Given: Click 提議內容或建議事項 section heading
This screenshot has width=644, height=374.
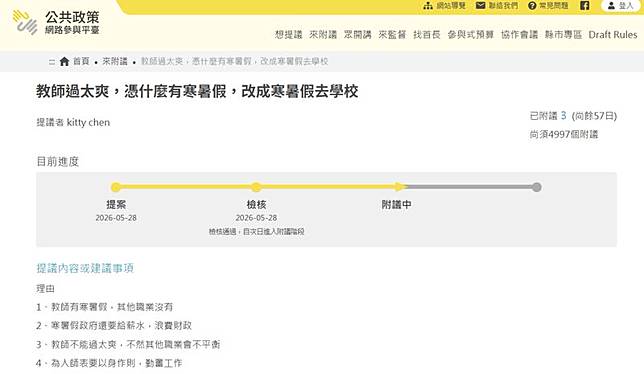Looking at the screenshot, I should (85, 268).
